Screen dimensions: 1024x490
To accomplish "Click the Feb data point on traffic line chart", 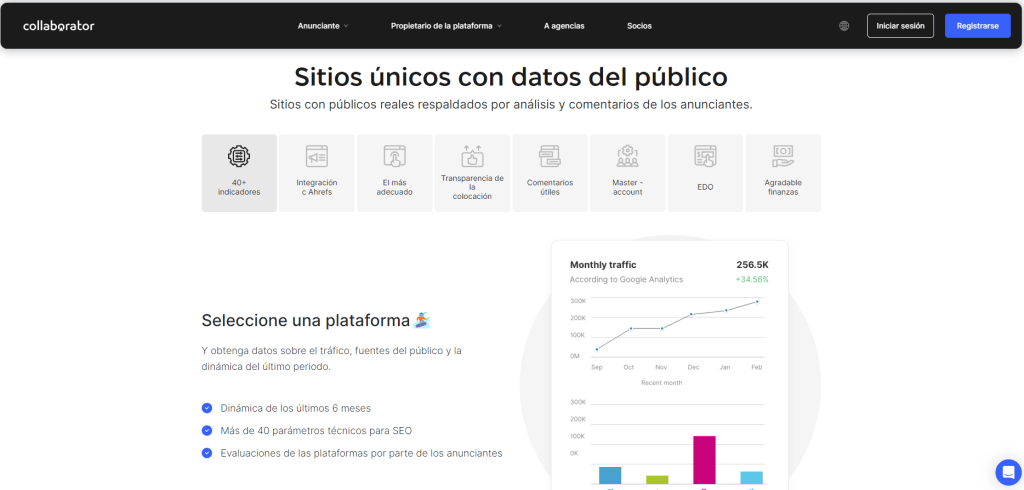I will click(x=757, y=302).
